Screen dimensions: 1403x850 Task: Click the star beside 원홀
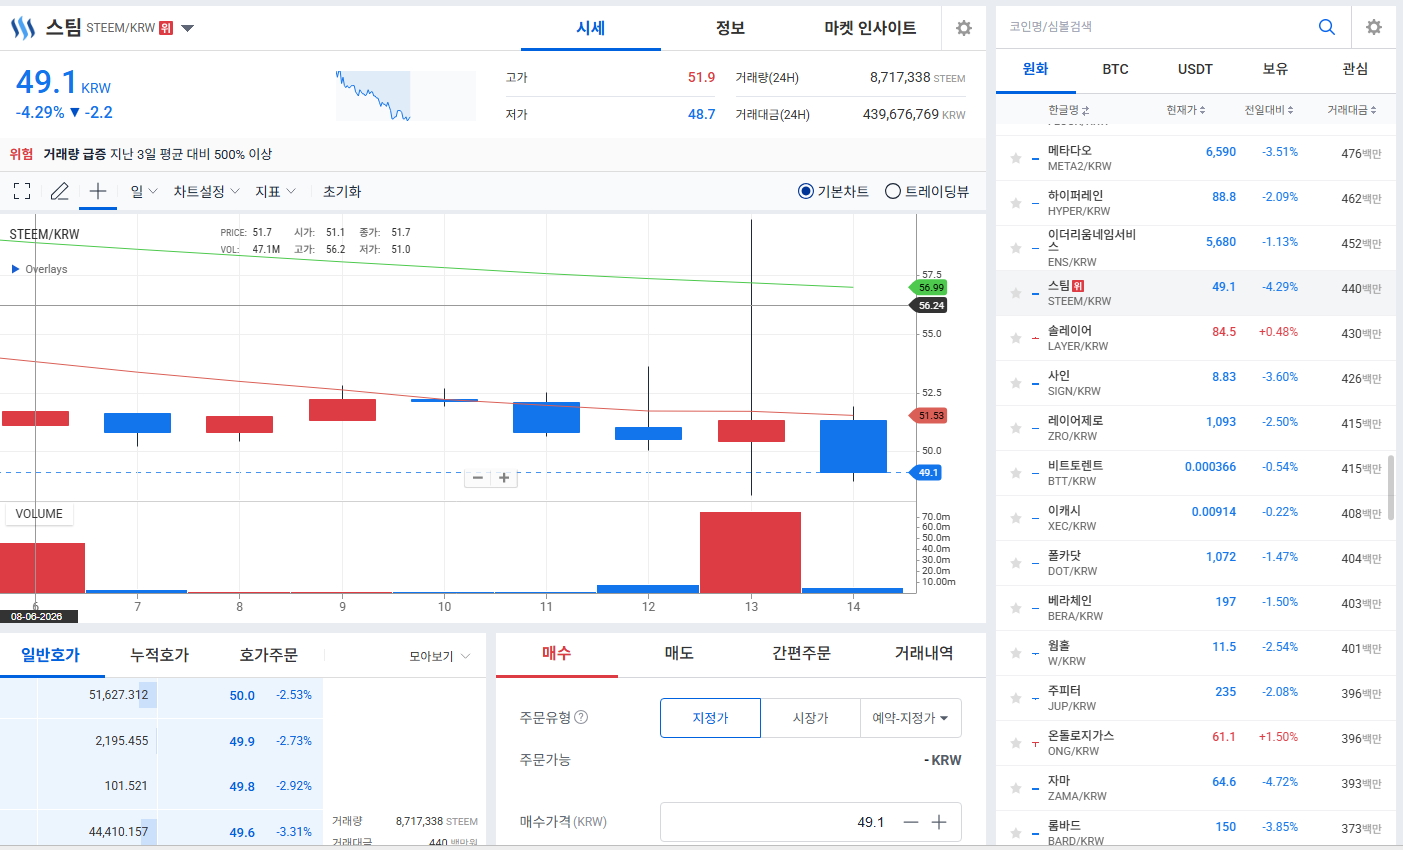point(1016,653)
